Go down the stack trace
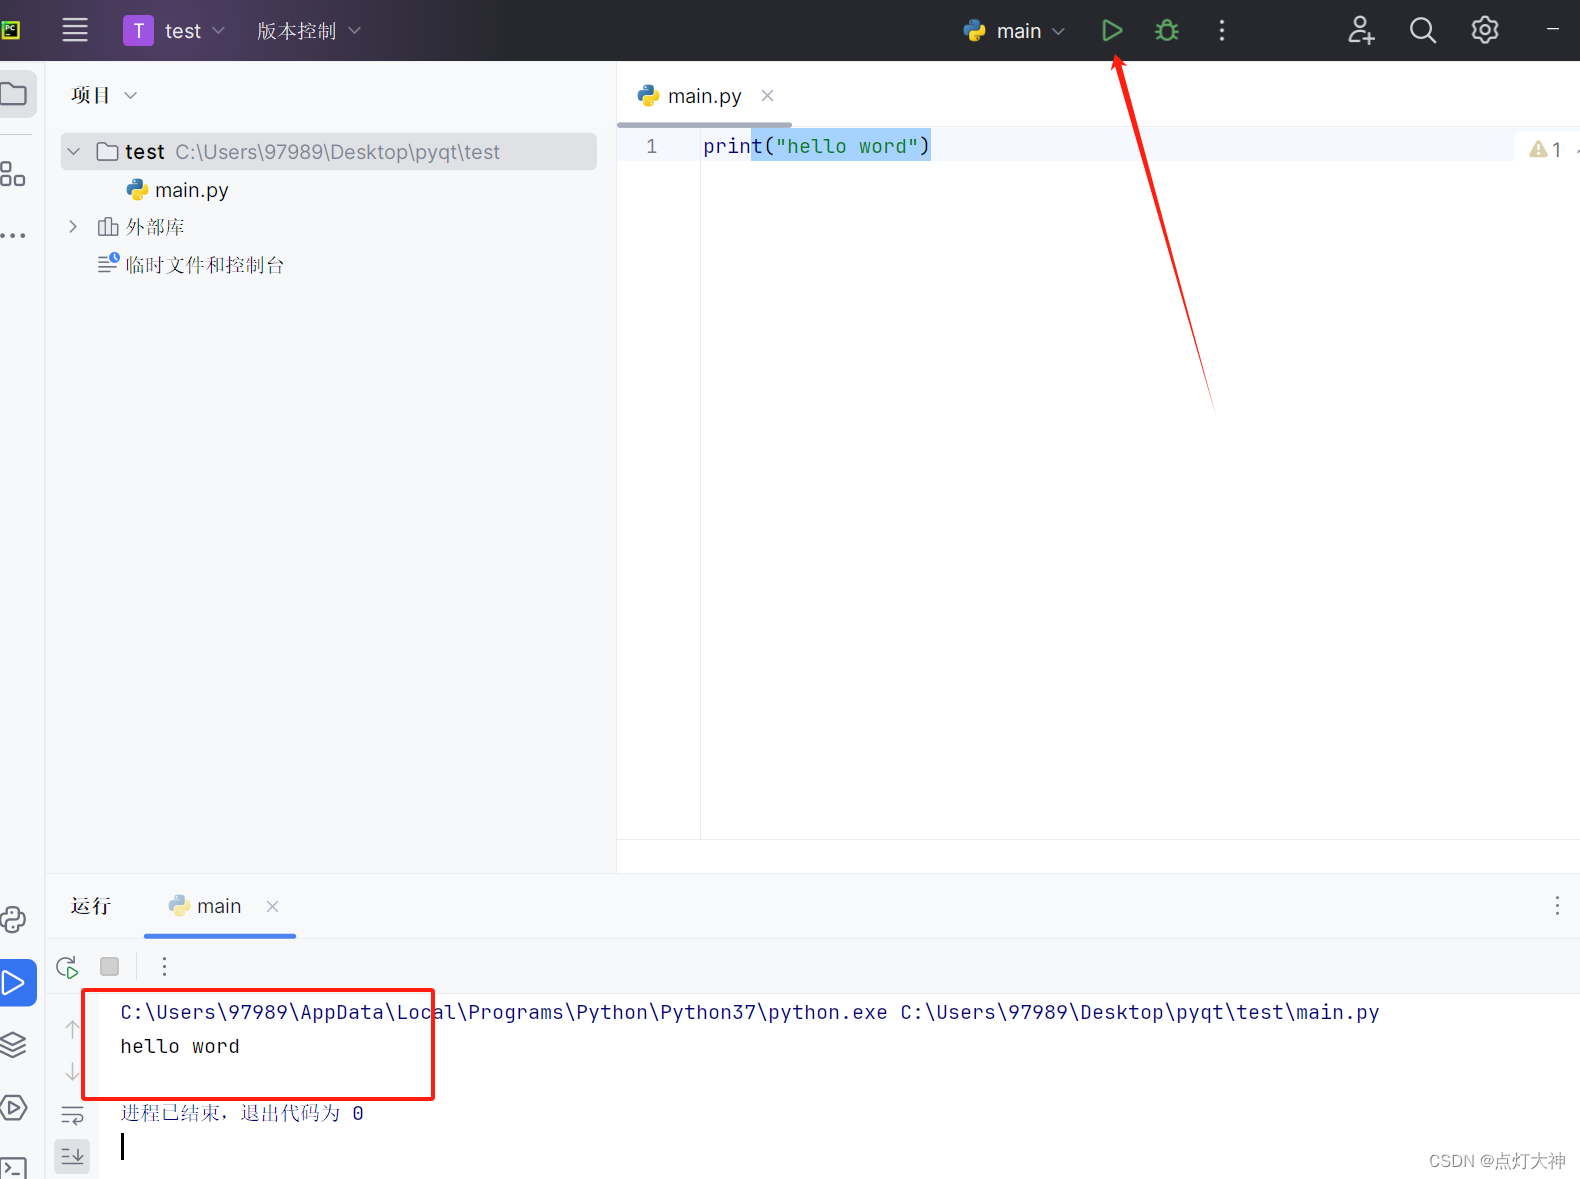1580x1179 pixels. point(72,1072)
